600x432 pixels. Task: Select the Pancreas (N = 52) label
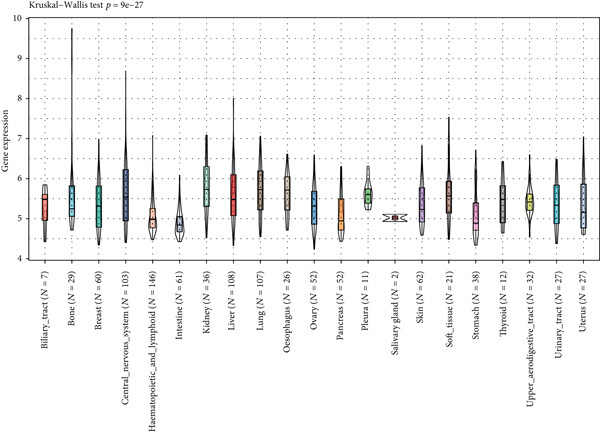(x=341, y=305)
